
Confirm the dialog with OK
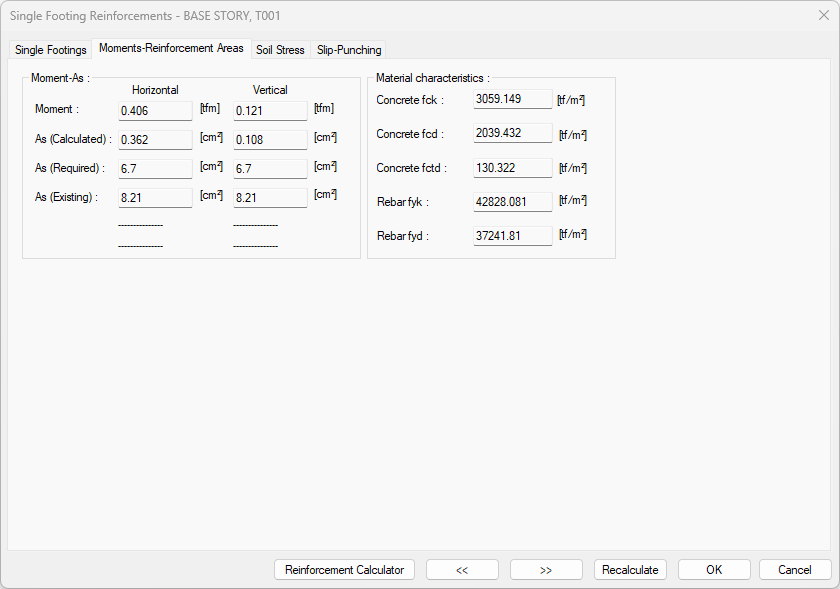pyautogui.click(x=714, y=570)
